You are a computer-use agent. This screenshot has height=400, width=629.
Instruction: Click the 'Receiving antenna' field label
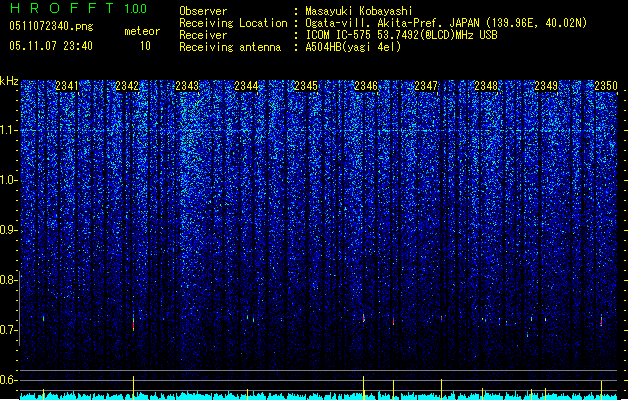(230, 47)
